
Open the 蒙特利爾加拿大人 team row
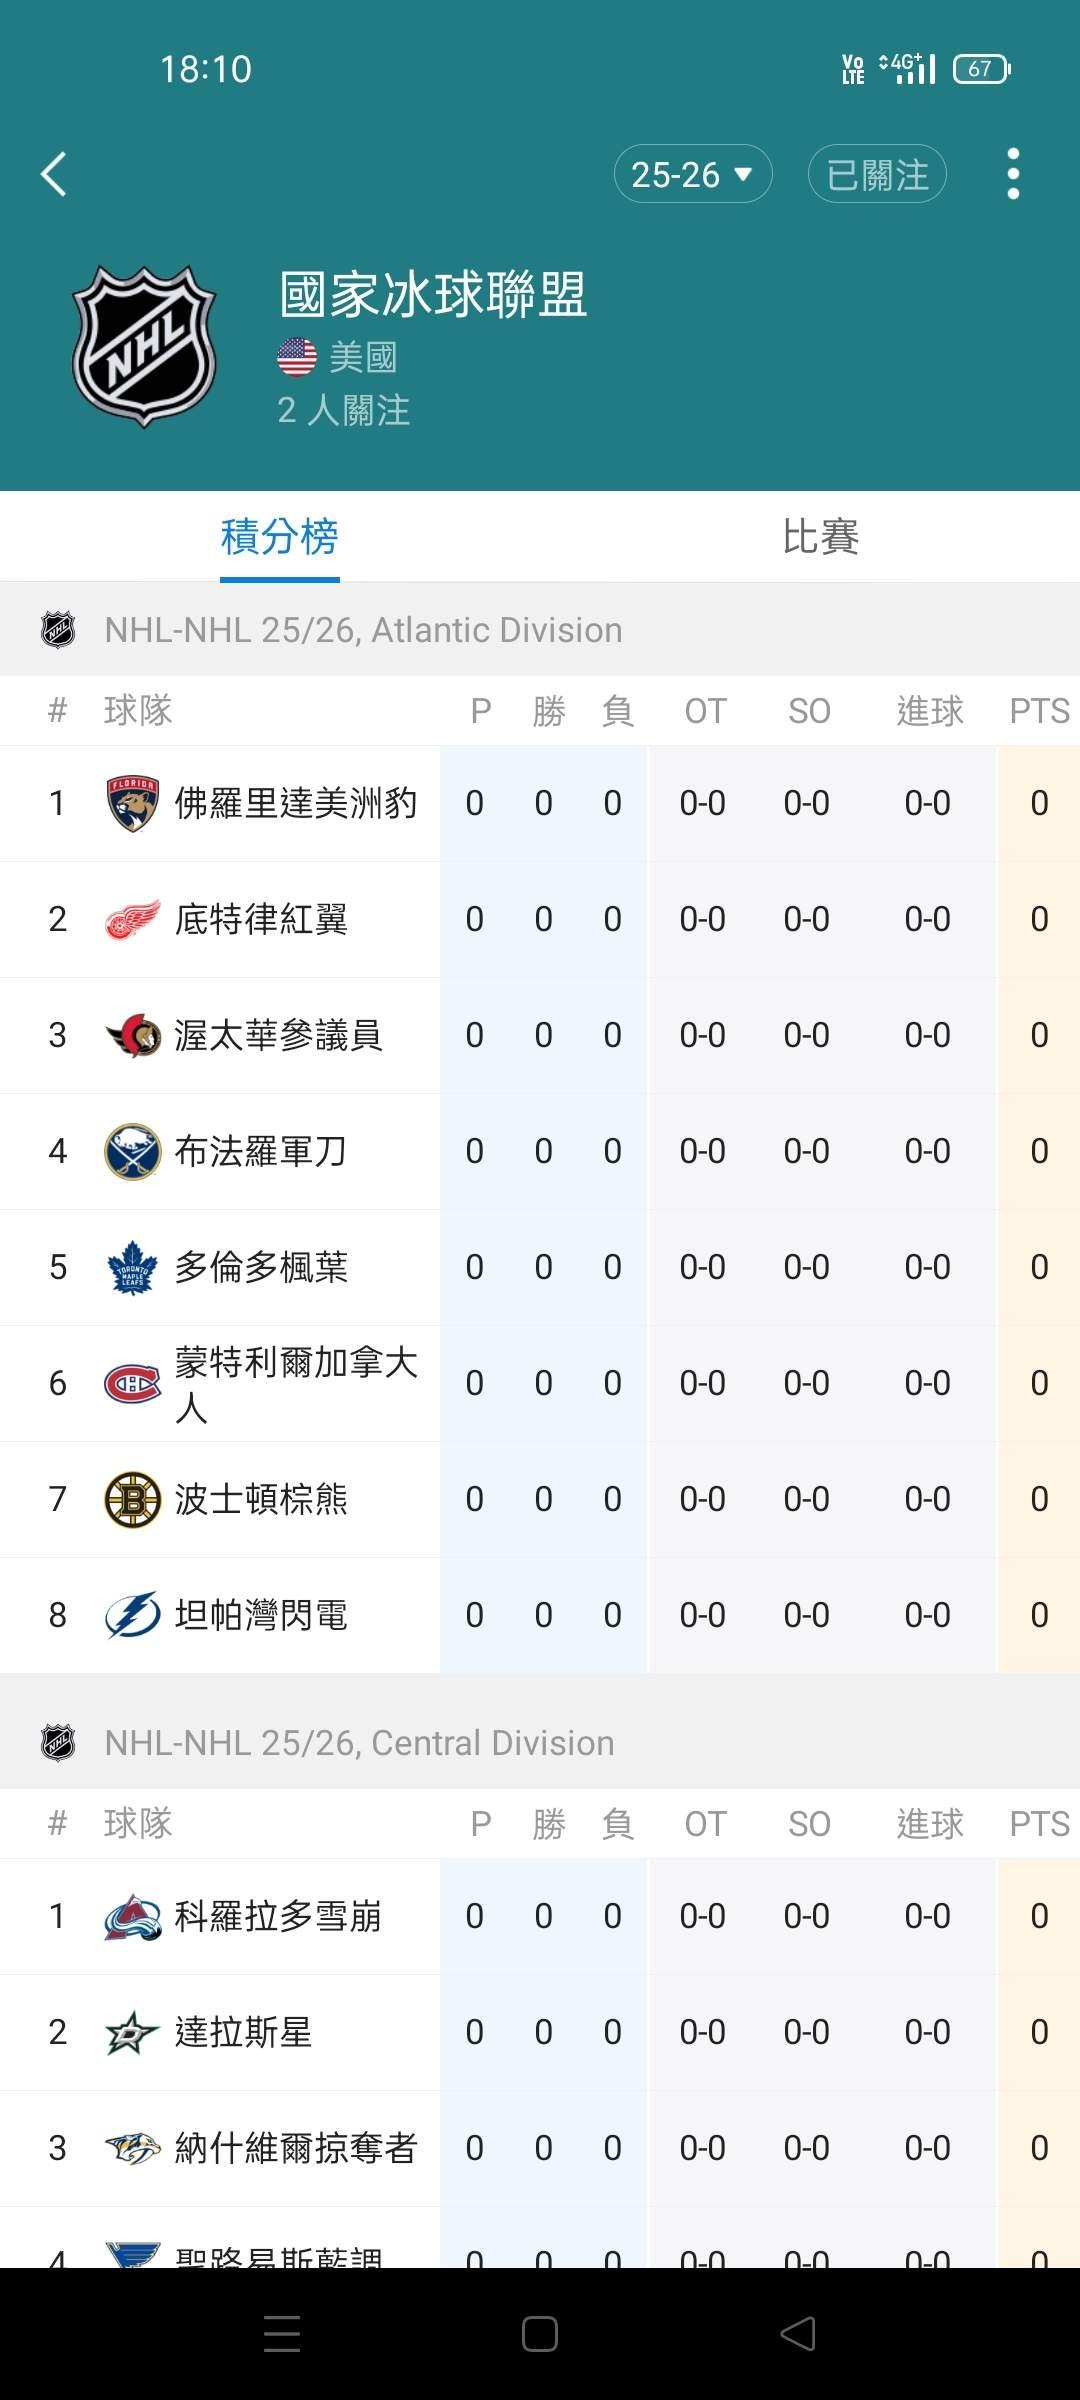click(296, 1383)
